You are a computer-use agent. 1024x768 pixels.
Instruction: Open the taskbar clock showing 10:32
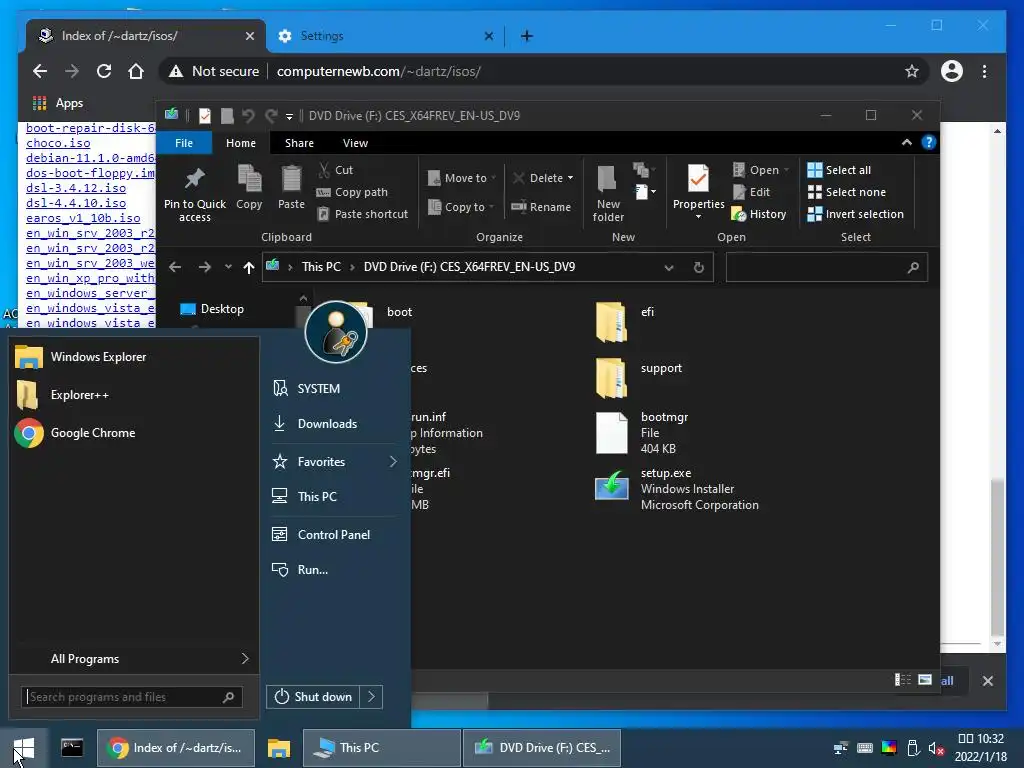[x=980, y=748]
